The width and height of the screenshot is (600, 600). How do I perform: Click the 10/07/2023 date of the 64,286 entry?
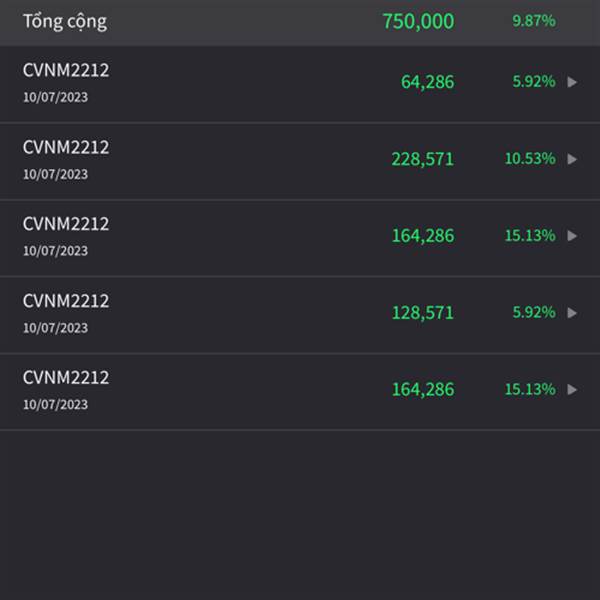(x=55, y=97)
